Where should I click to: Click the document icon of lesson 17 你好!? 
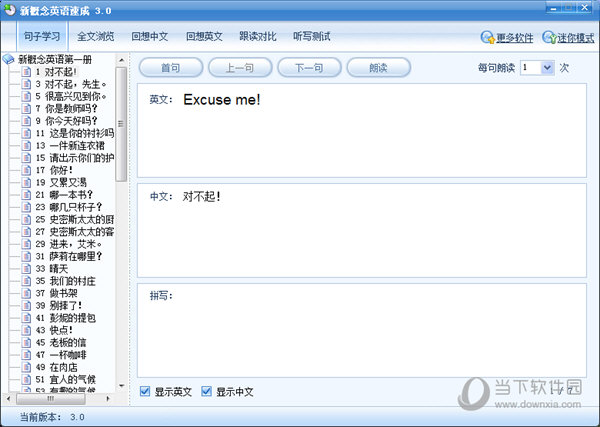(26, 170)
